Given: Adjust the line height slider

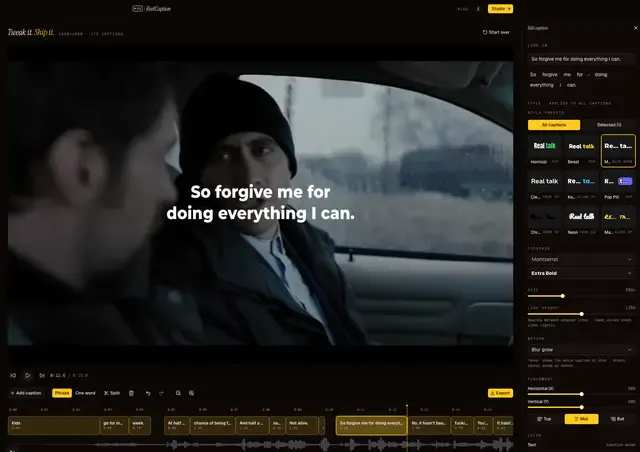Looking at the screenshot, I should click(x=581, y=314).
